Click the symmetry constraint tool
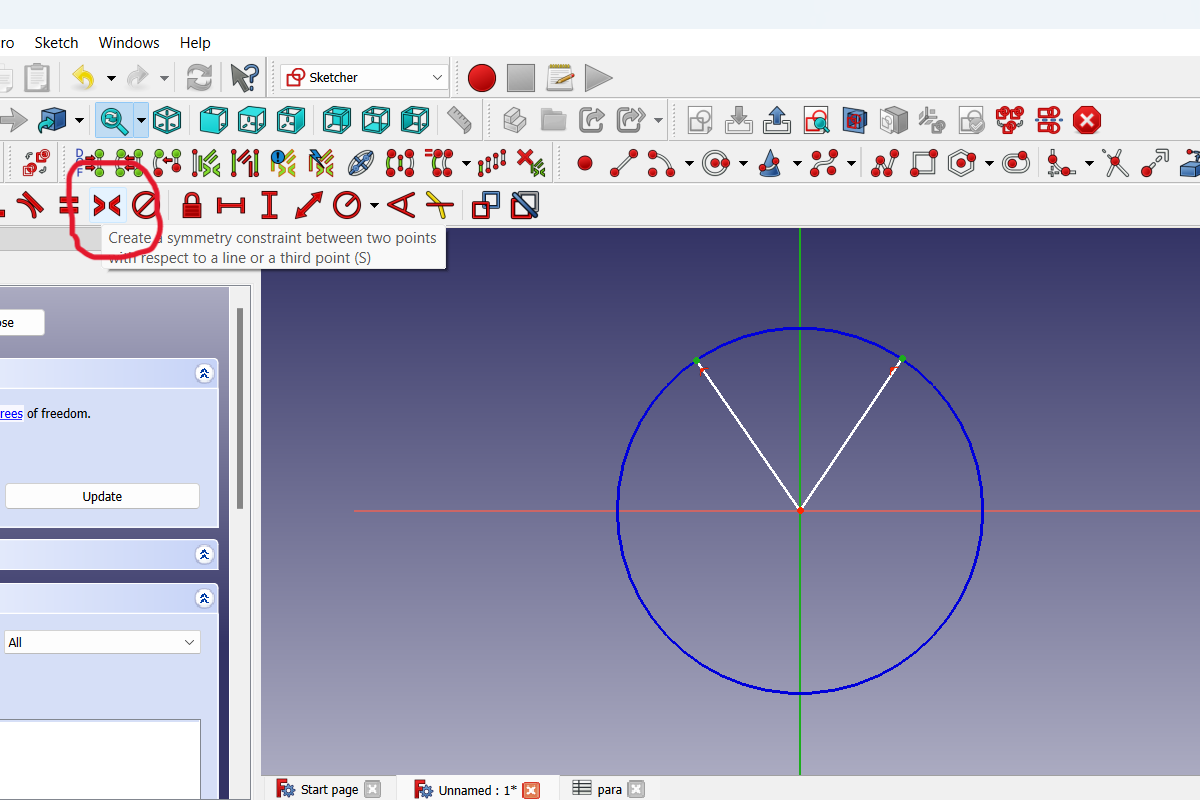The image size is (1200, 800). tap(106, 206)
